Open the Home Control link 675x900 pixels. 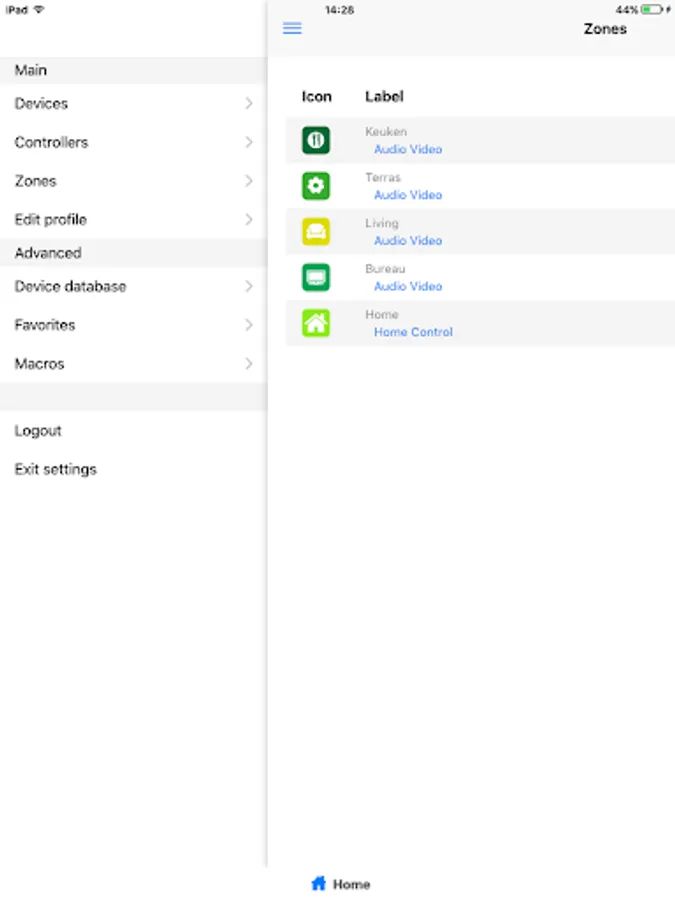coord(413,332)
